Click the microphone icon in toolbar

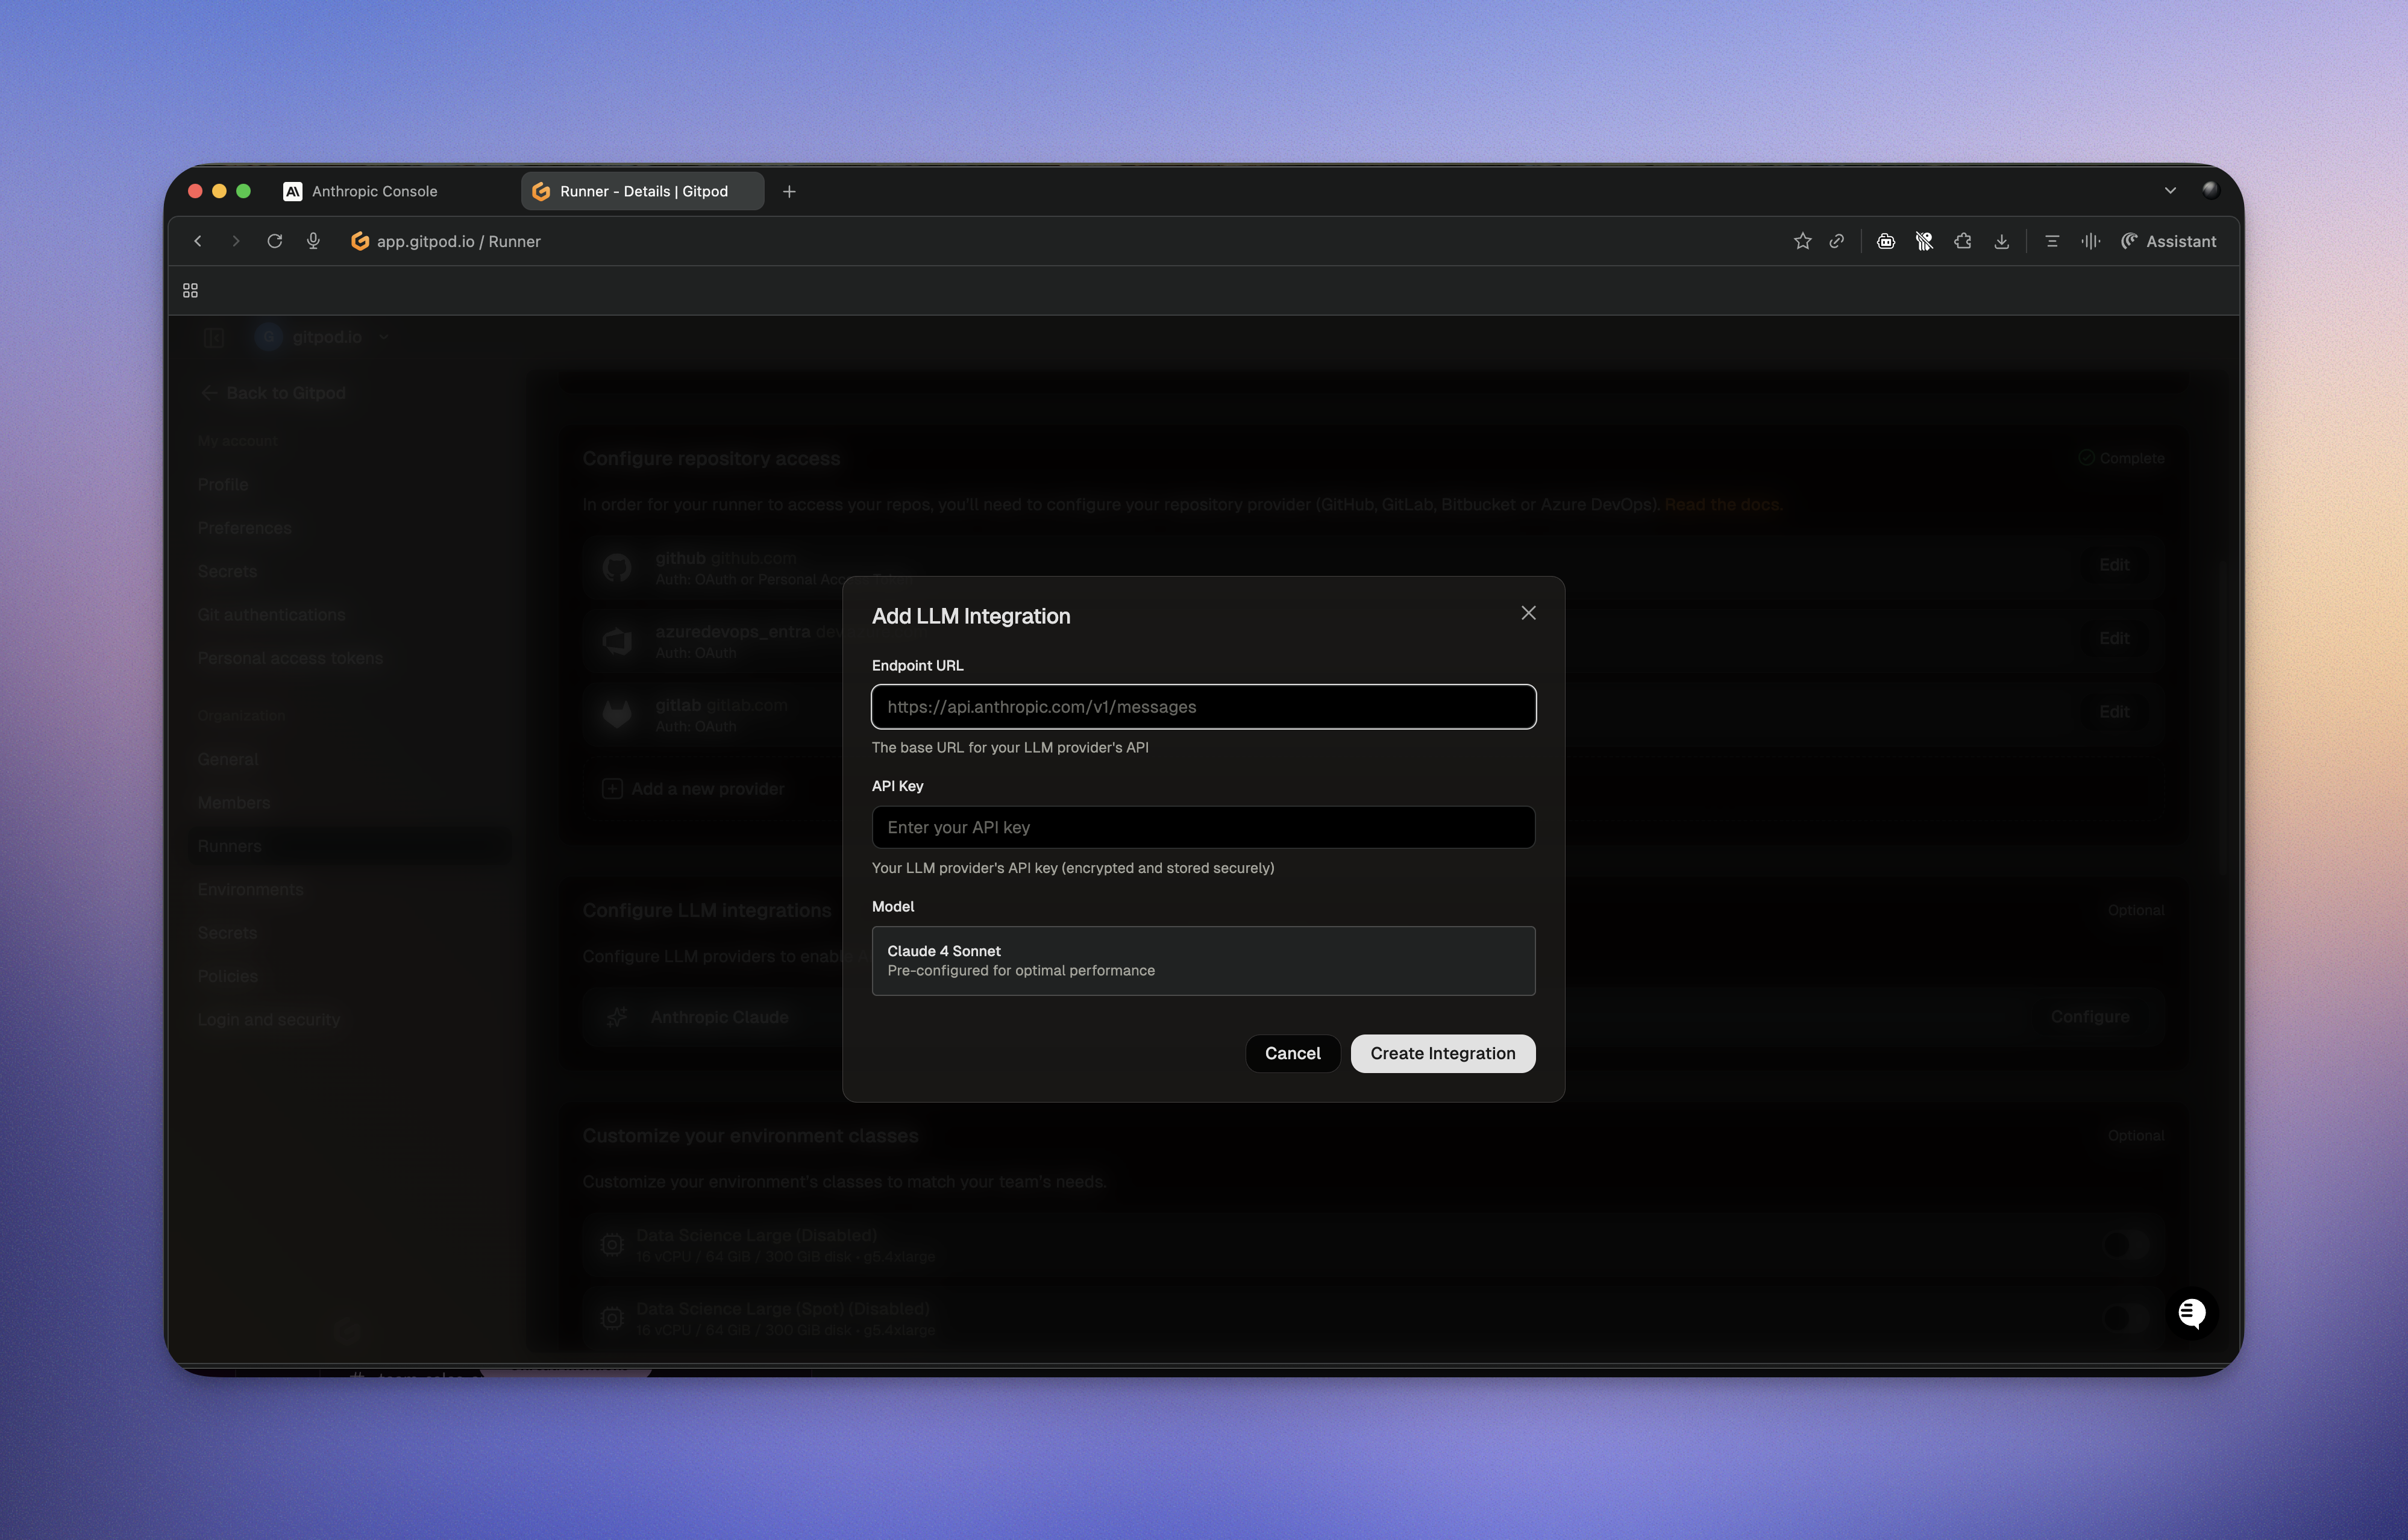(313, 241)
